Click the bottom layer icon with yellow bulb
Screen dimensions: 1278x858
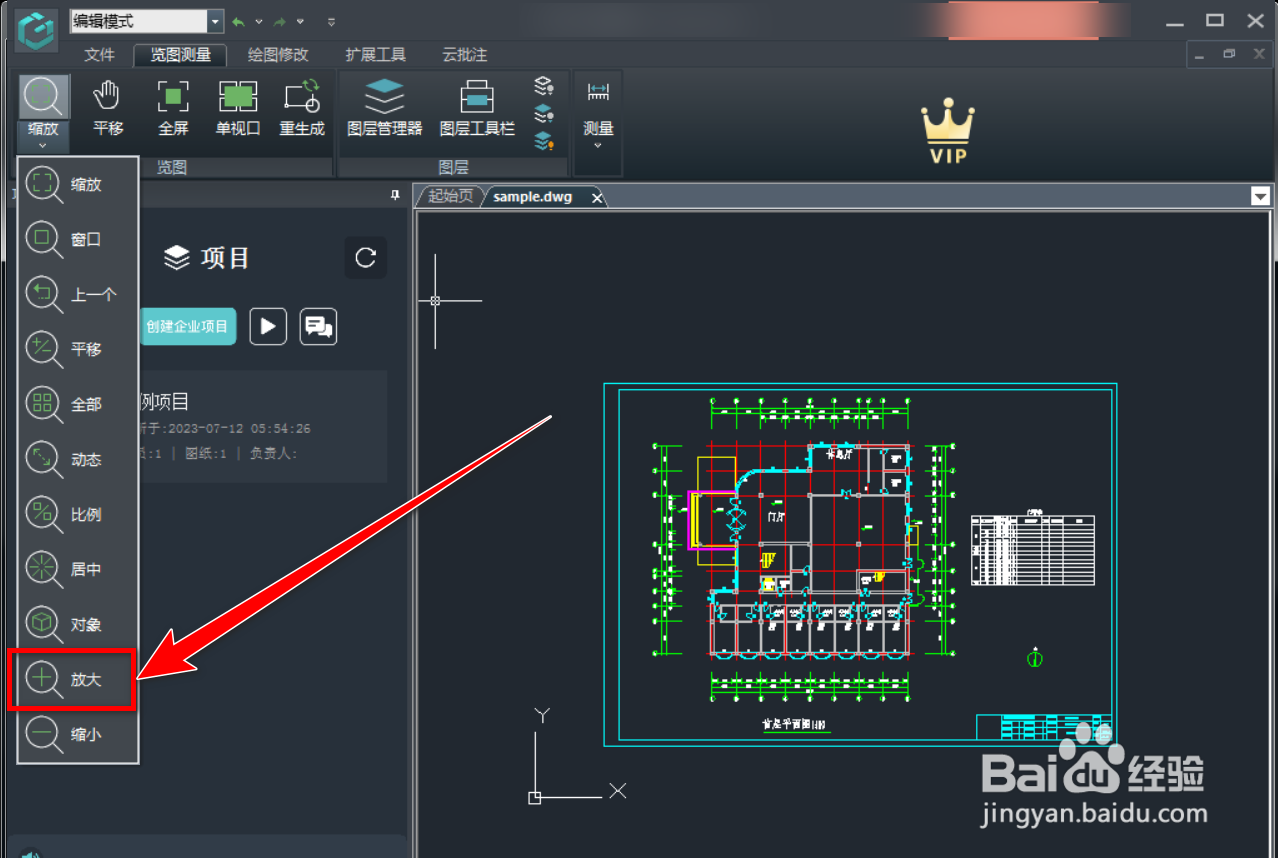(x=544, y=141)
